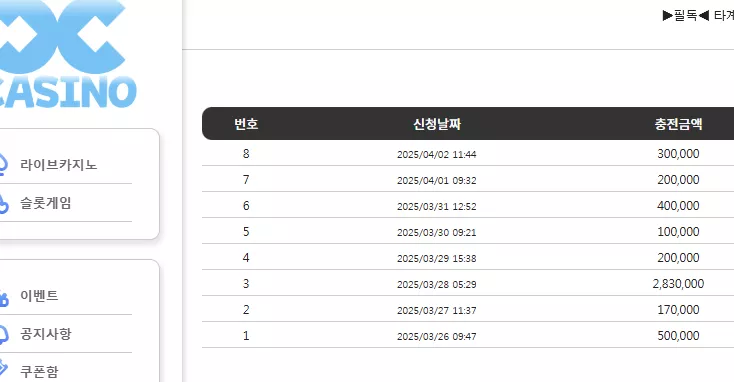Click the 번호 column header
Viewport: 734px width, 382px height.
click(x=246, y=124)
